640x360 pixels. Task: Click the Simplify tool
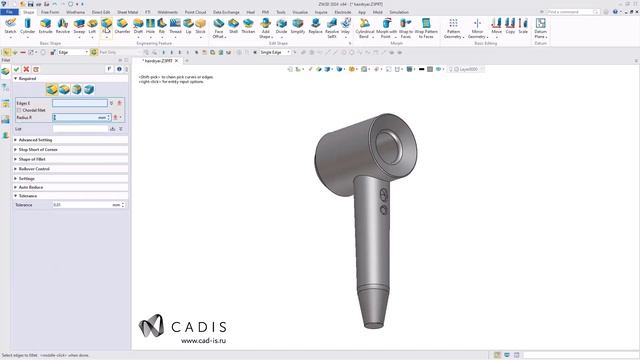coord(298,26)
